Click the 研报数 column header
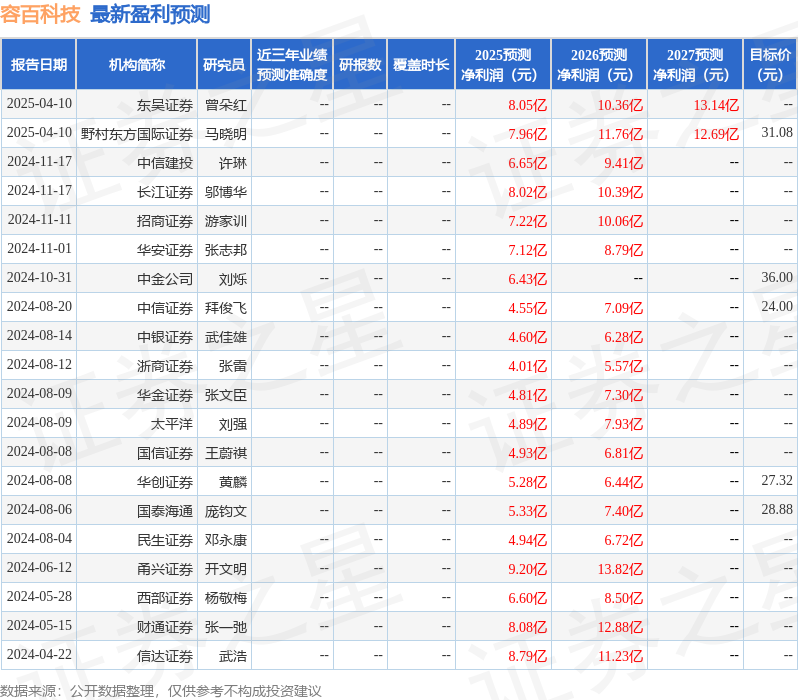 (x=360, y=65)
